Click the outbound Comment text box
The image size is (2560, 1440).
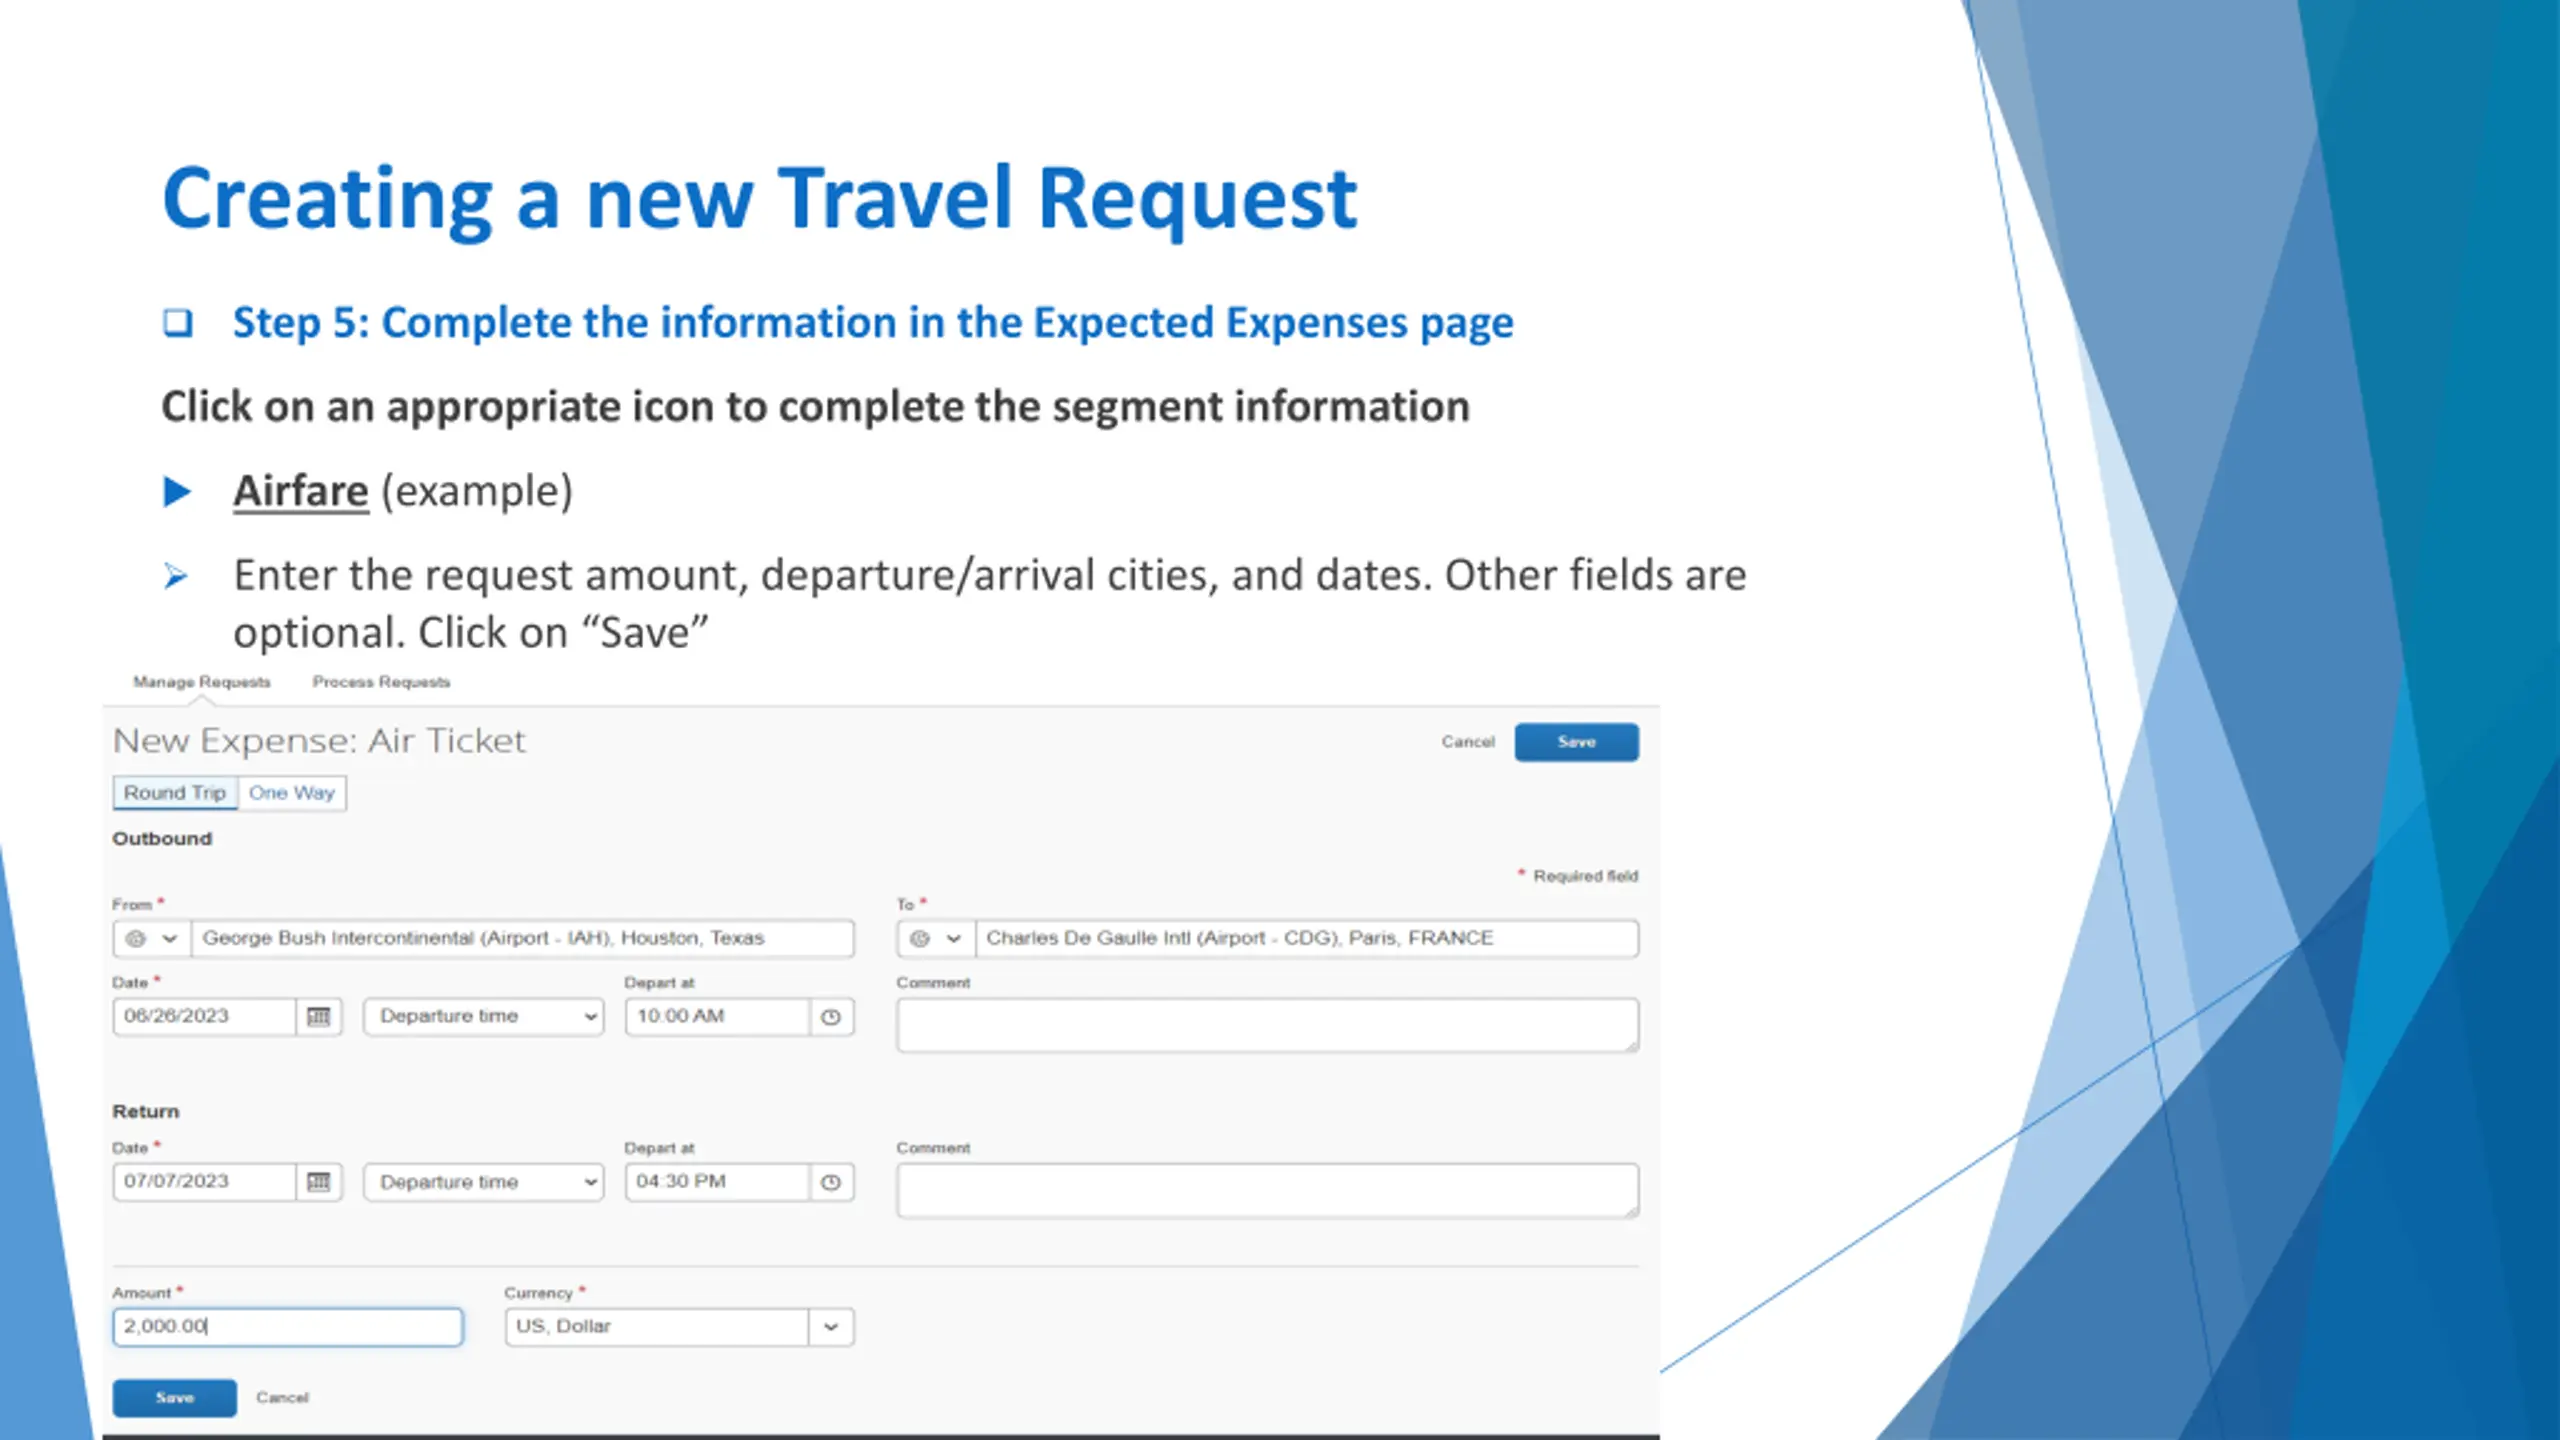pyautogui.click(x=1268, y=1025)
